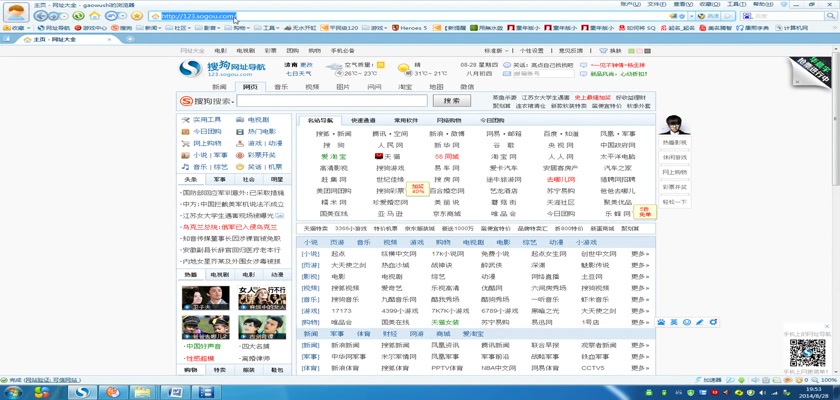
Task: Select the dark gray theme color swatch
Action: (647, 51)
